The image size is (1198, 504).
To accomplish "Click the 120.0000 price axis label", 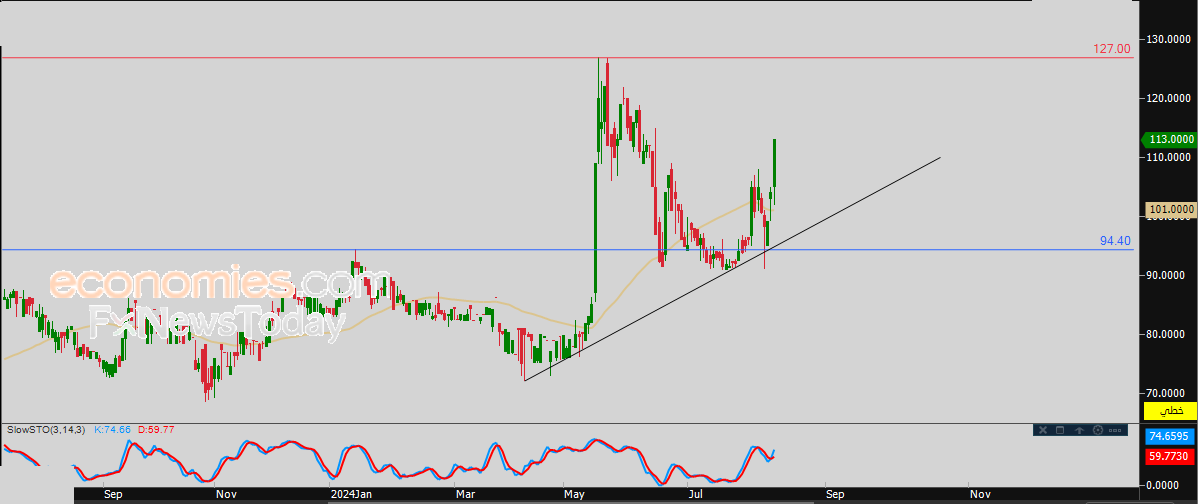I will pyautogui.click(x=1167, y=98).
